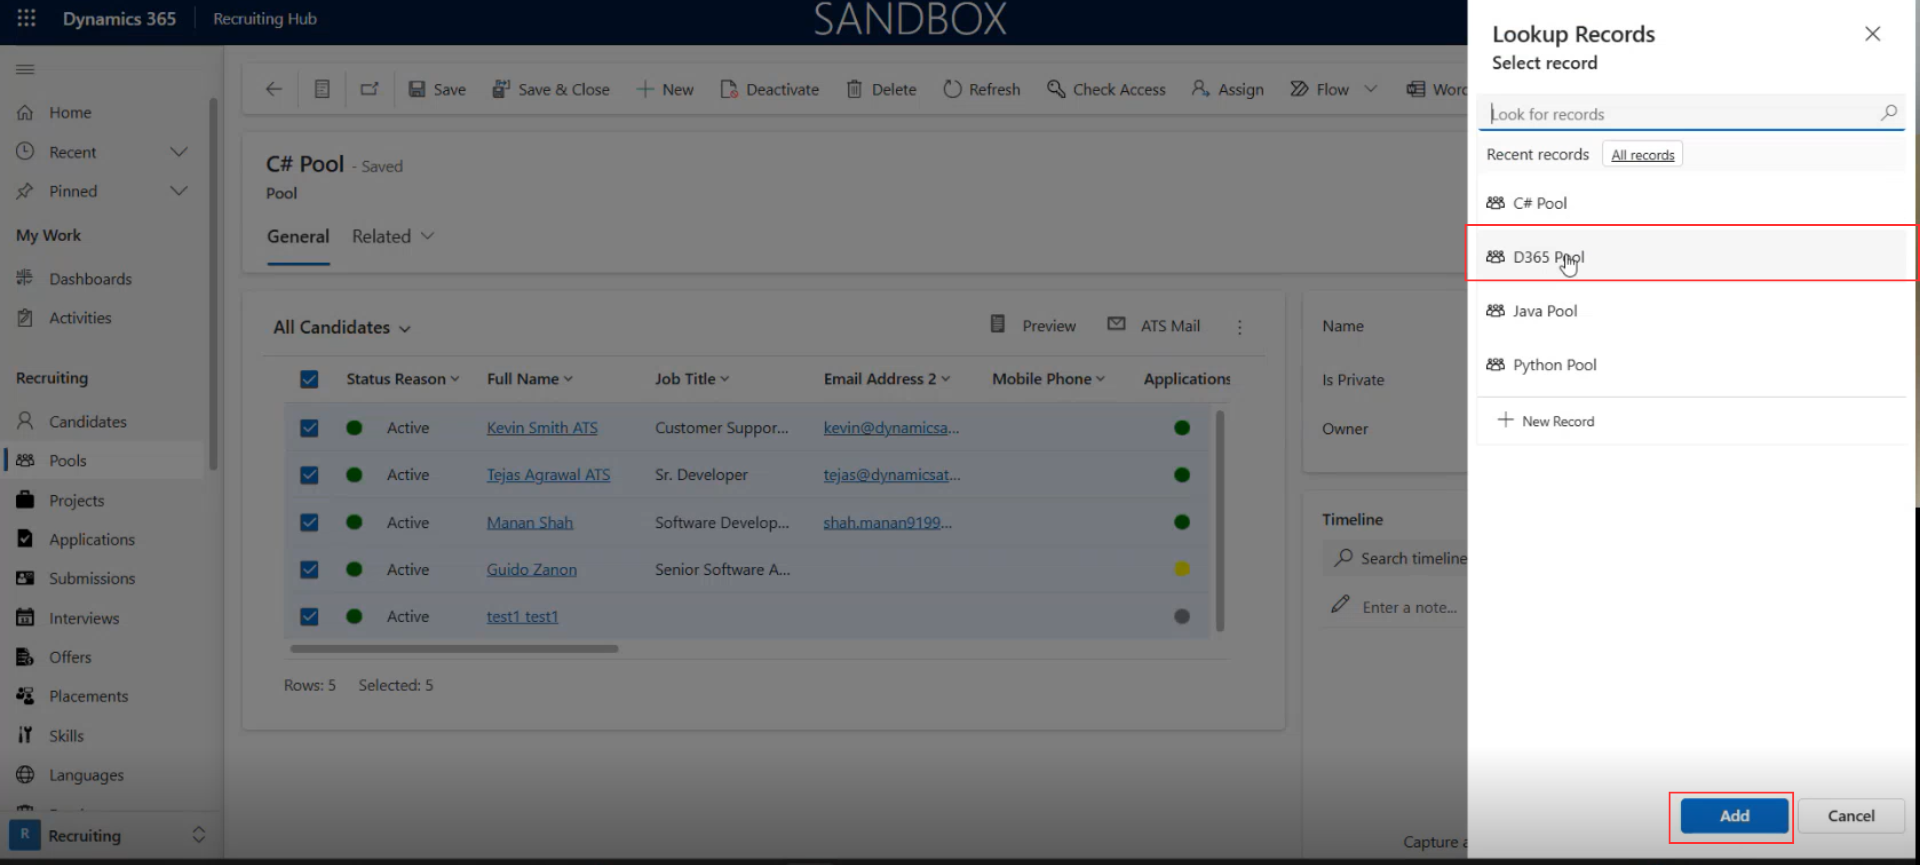
Task: Expand the Flow dropdown chevron
Action: (1371, 89)
